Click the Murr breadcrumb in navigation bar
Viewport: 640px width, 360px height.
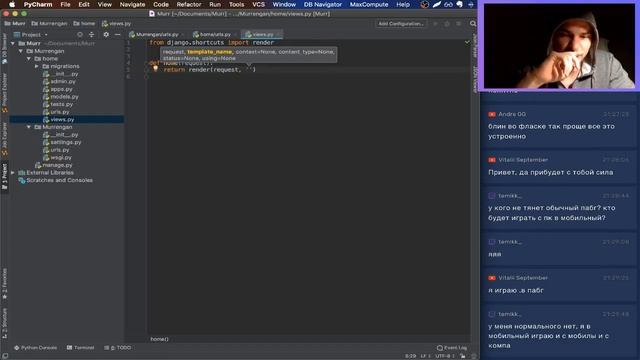point(15,24)
